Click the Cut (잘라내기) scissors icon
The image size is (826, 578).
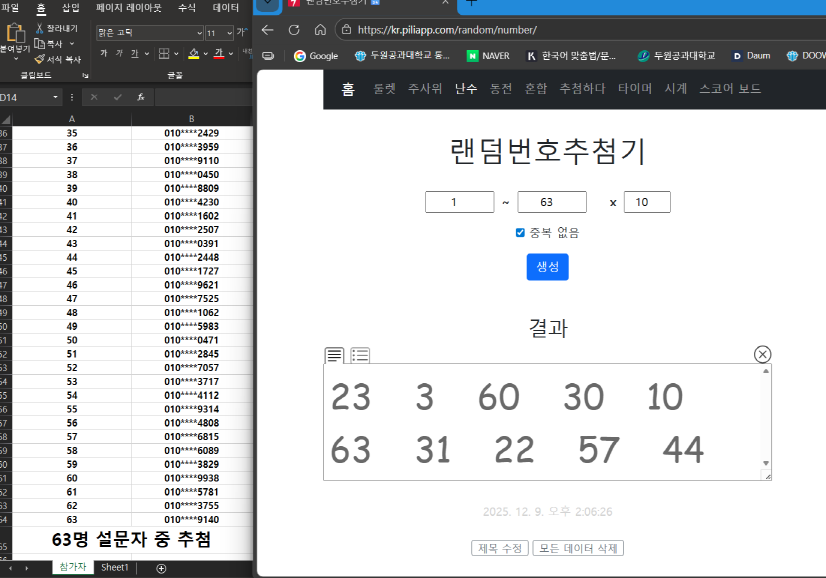click(x=39, y=29)
